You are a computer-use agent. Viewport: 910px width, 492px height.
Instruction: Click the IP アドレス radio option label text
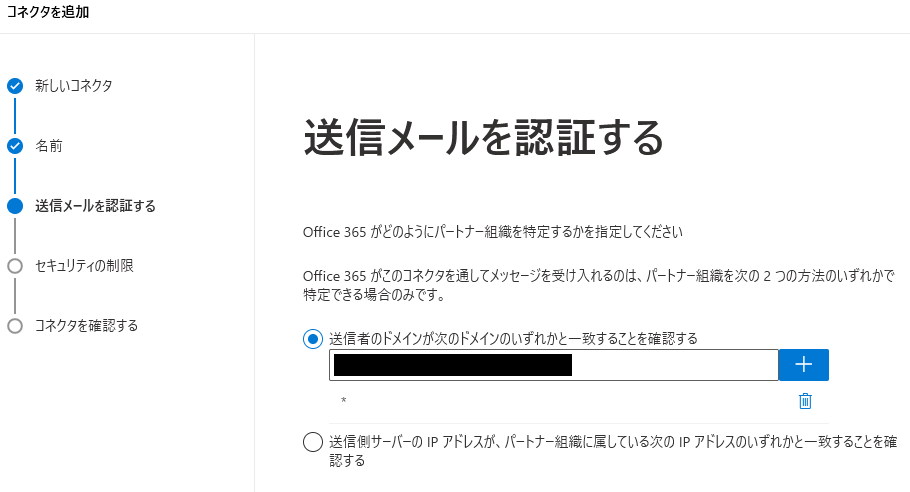(x=613, y=451)
